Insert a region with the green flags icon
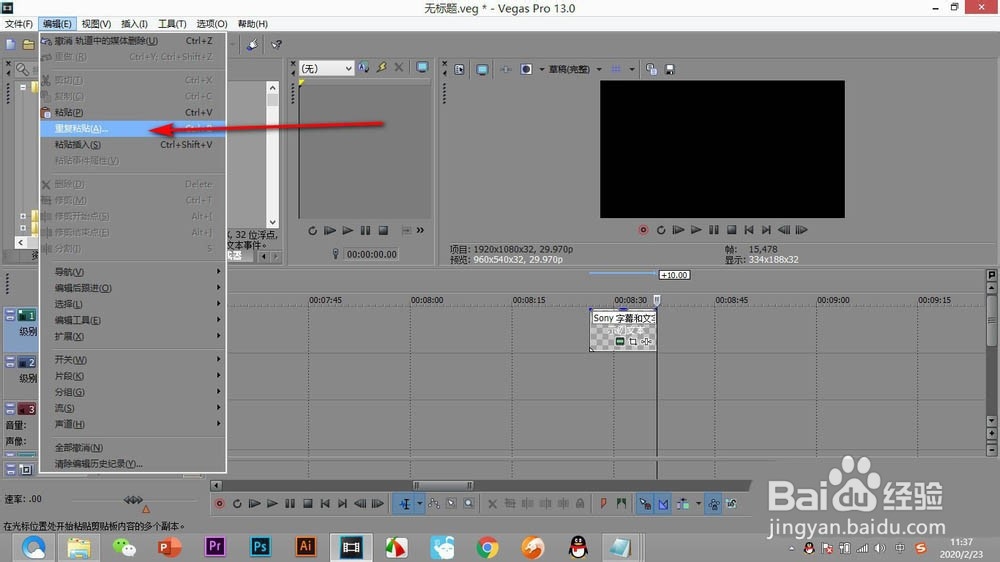 click(x=621, y=503)
